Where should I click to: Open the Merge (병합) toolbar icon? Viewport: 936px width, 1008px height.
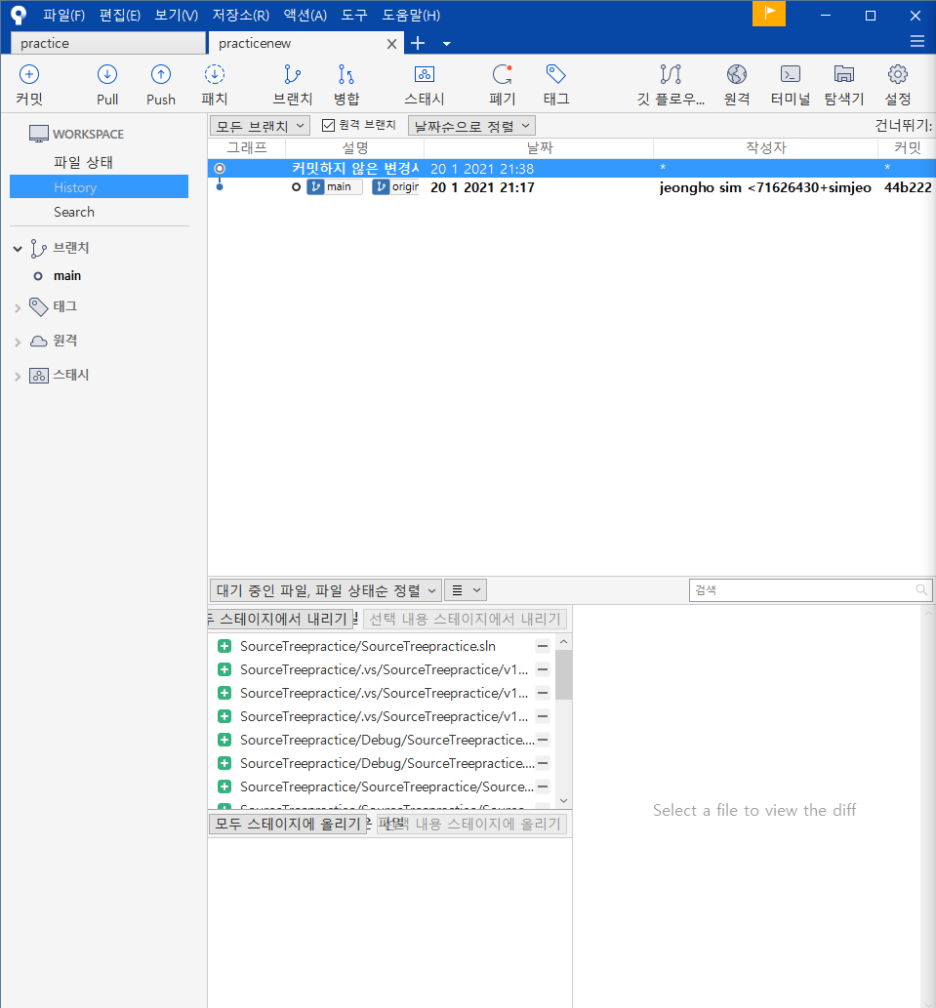346,85
